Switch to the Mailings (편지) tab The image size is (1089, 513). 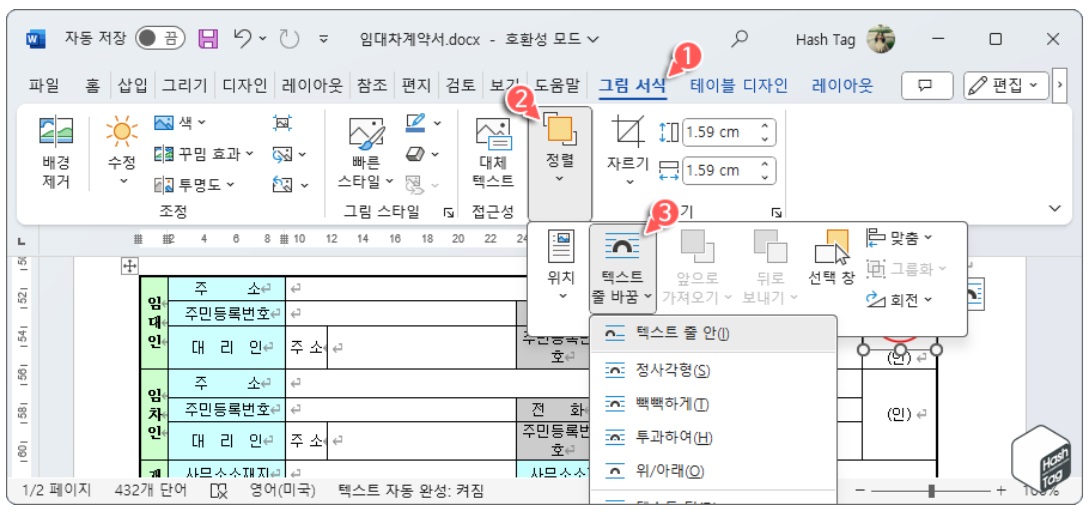pyautogui.click(x=417, y=86)
